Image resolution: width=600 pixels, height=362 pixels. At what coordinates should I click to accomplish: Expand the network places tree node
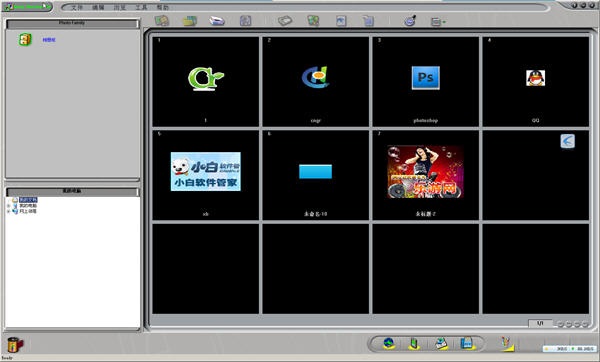click(x=8, y=211)
